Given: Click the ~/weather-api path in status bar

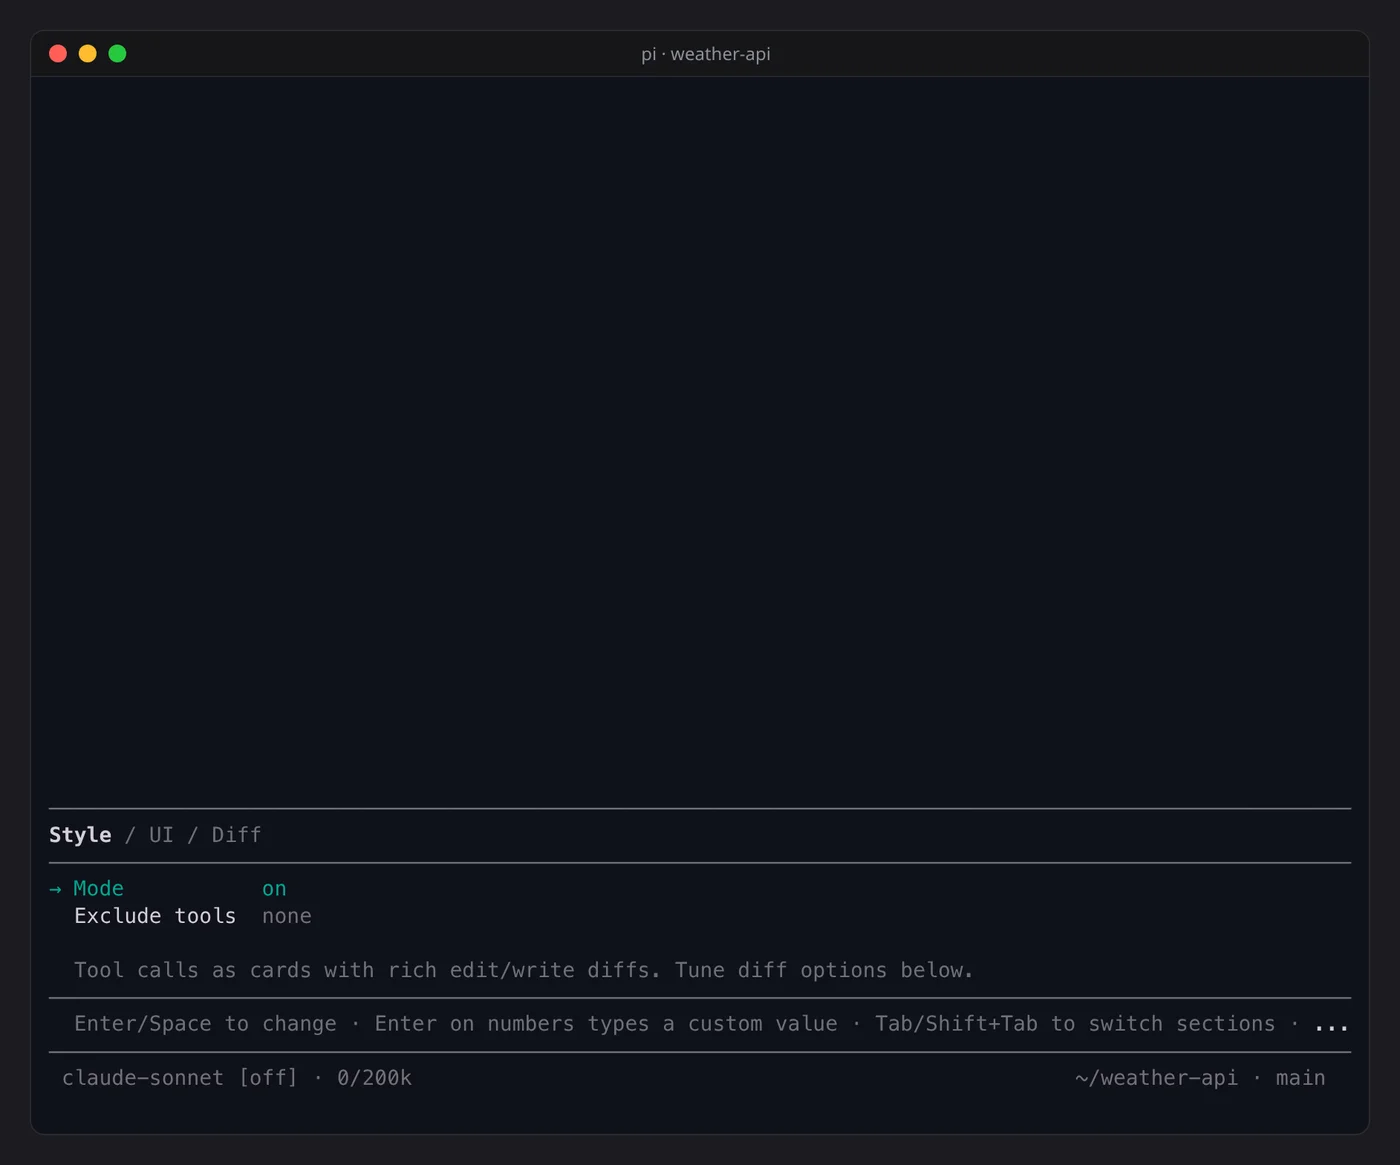Looking at the screenshot, I should point(1156,1078).
